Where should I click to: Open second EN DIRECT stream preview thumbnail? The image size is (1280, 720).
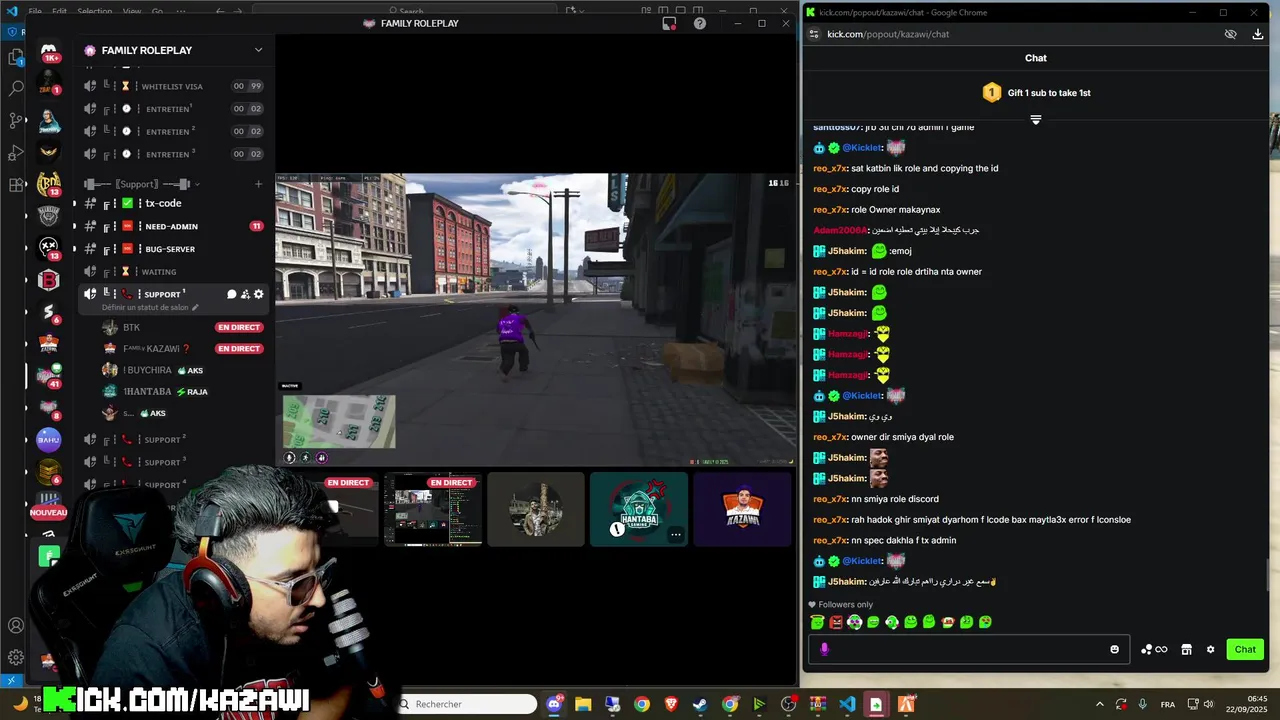coord(433,509)
